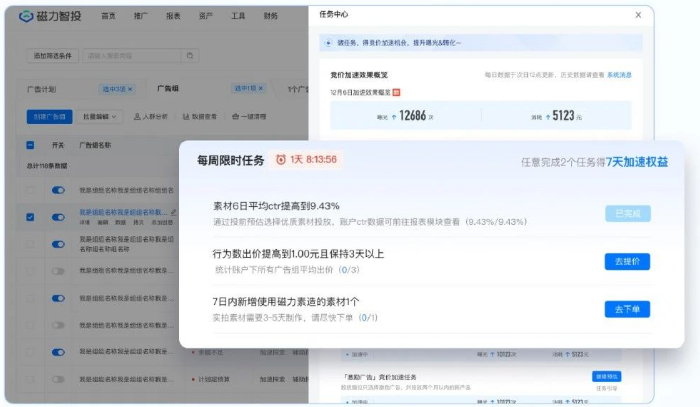Click the 添加筛选条件 button

click(x=52, y=56)
